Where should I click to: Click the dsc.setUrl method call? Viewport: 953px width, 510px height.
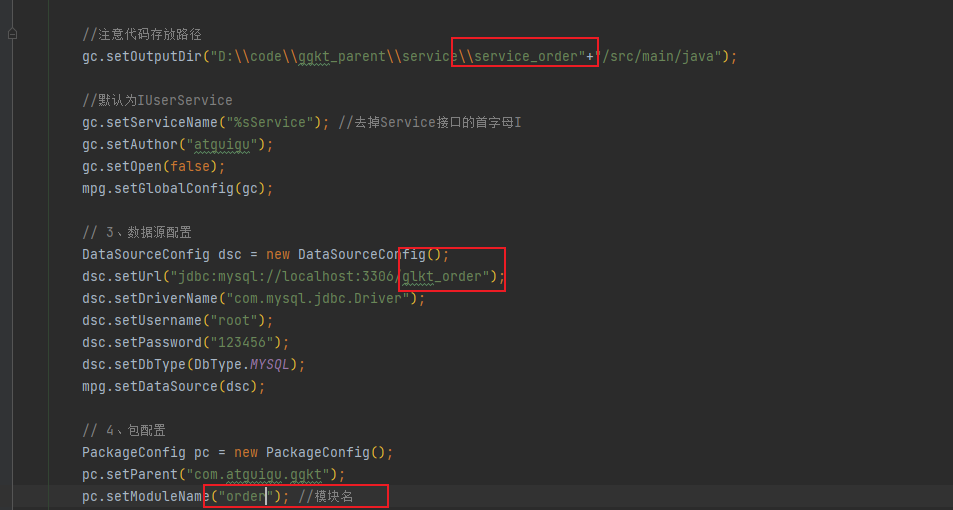click(122, 277)
